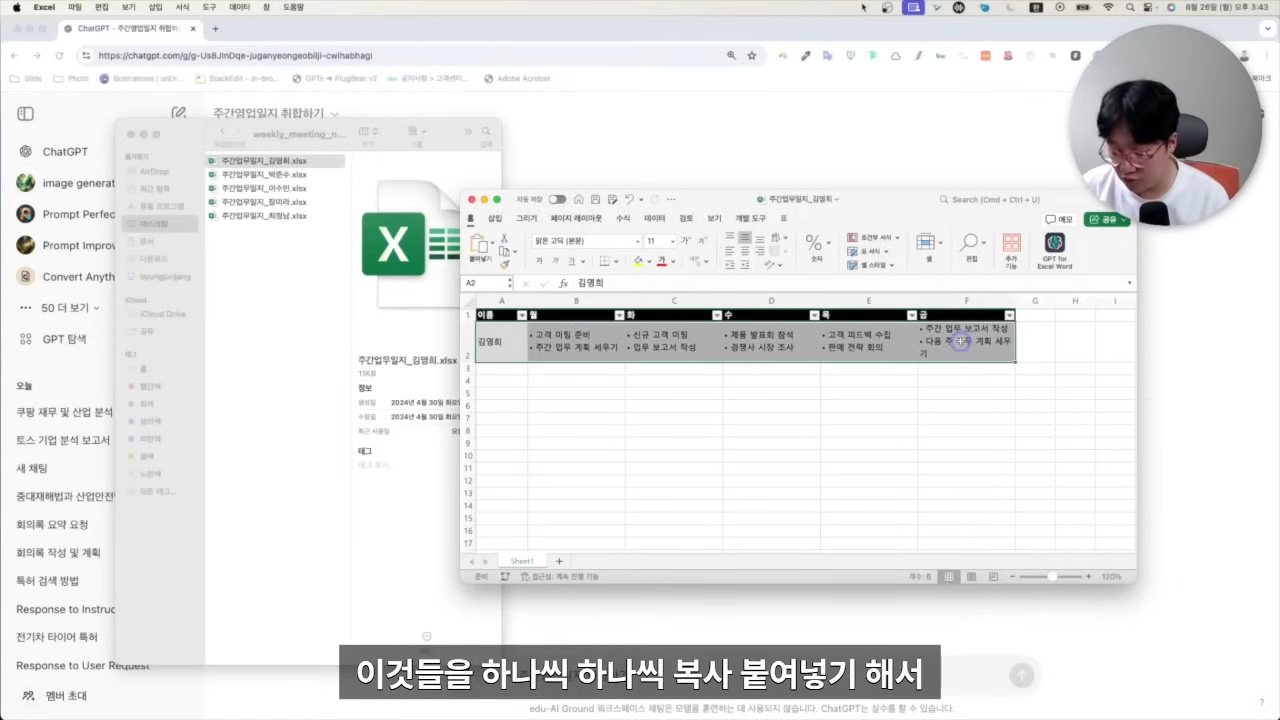Select the yellow fill color tool
1280x720 pixels.
(637, 262)
